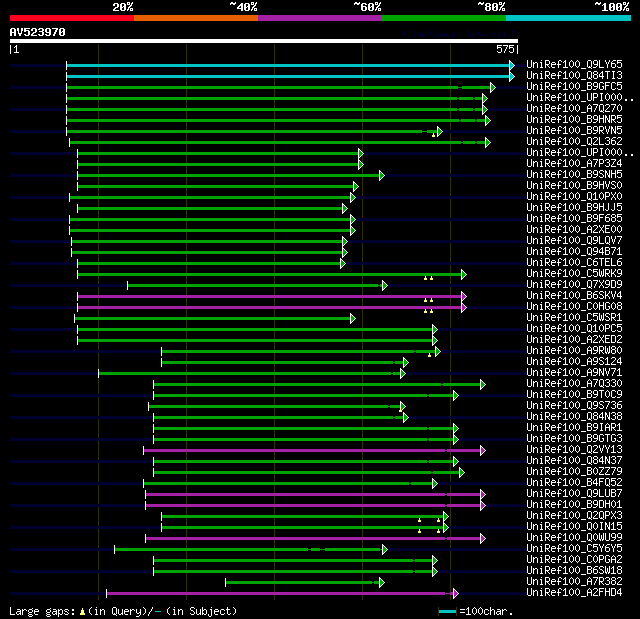640x619 pixels.
Task: View the UniRef100_A9RW80 subject
Action: [574, 351]
